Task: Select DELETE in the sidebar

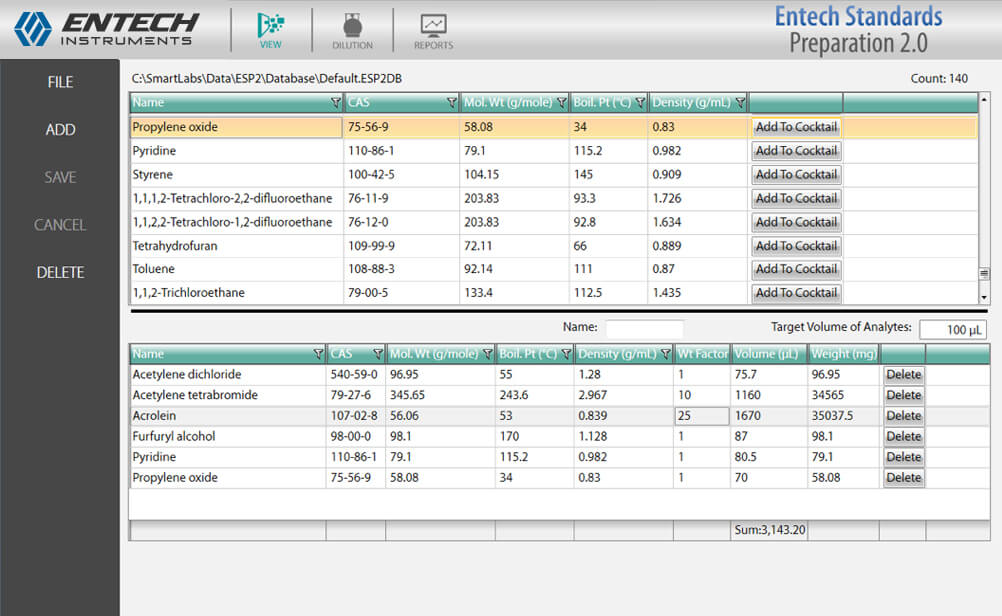Action: [x=60, y=273]
